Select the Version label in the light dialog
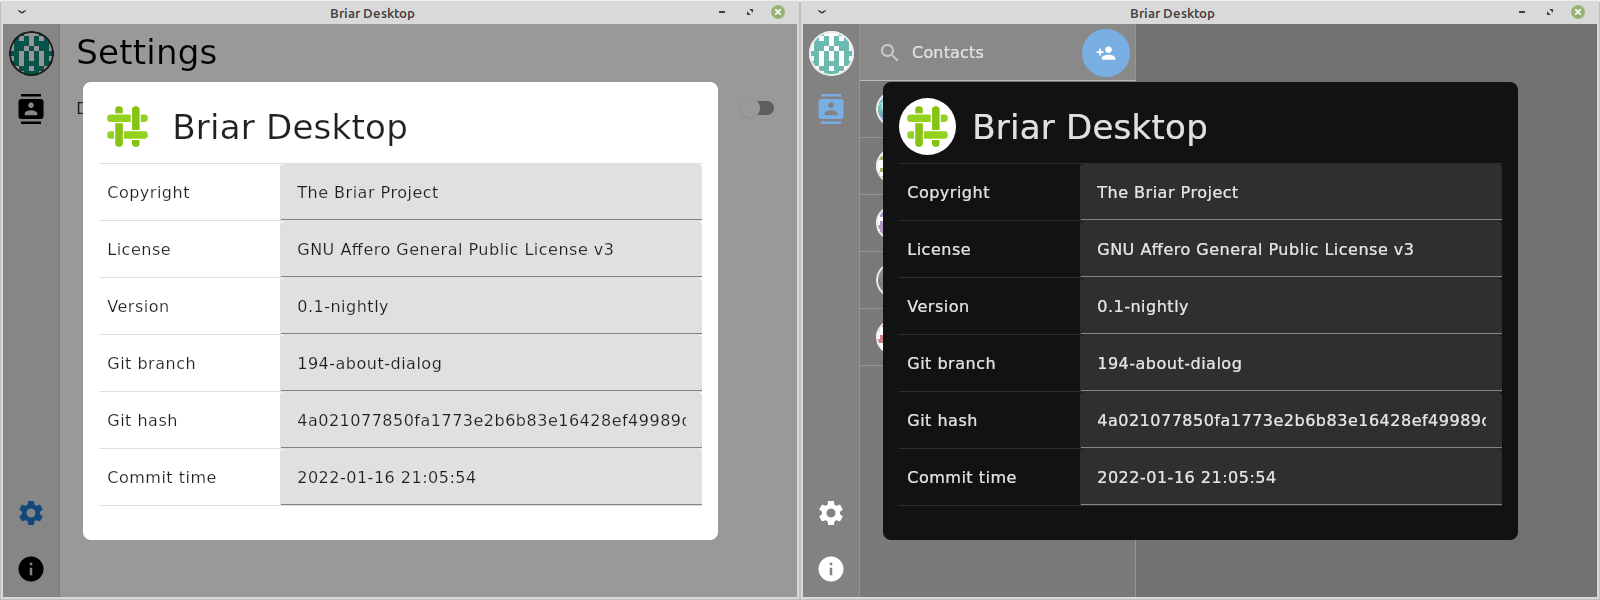 tap(138, 306)
